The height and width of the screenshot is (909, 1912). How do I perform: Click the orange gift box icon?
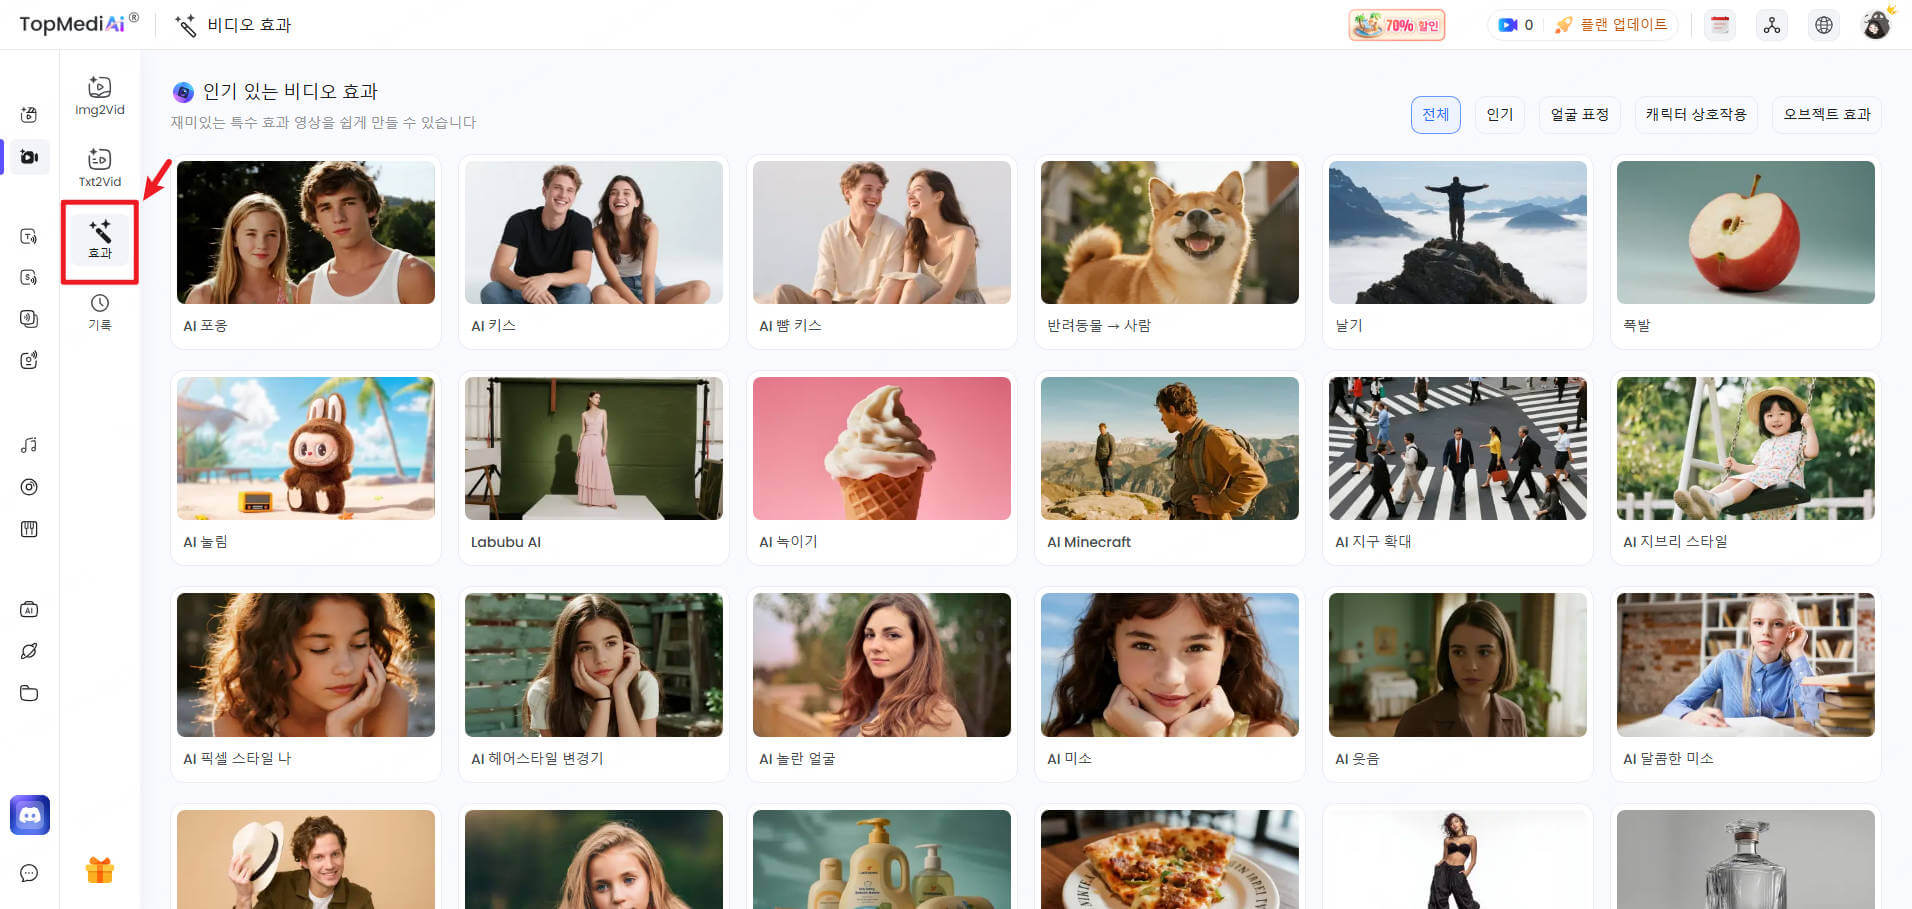tap(99, 870)
